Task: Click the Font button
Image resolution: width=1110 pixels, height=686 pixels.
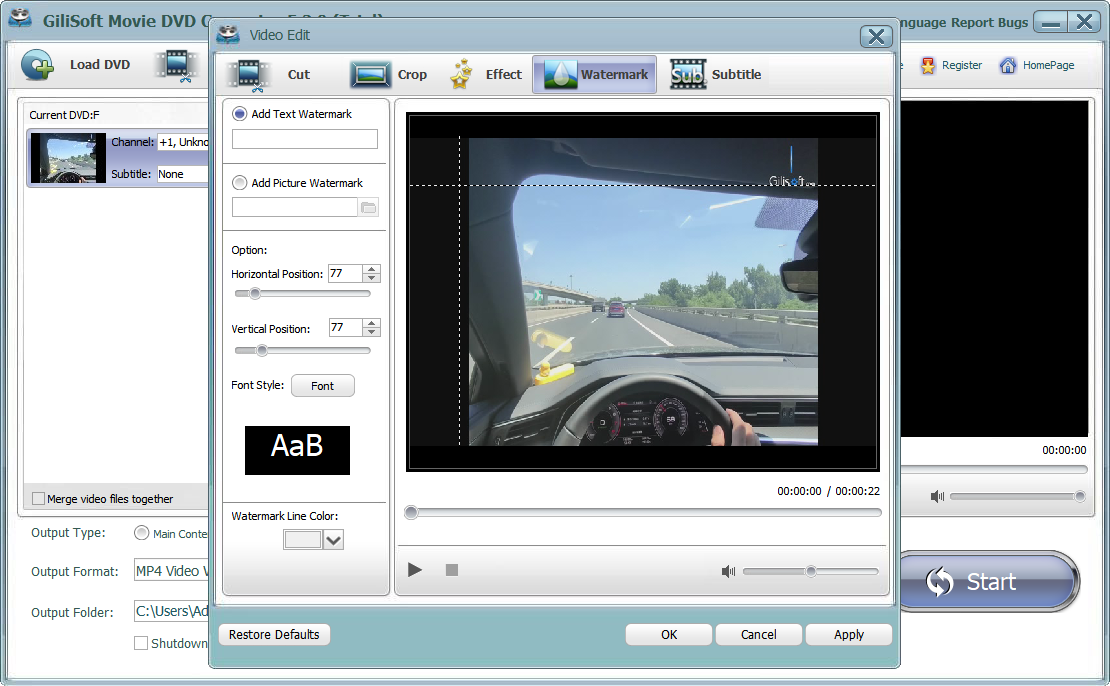Action: [x=323, y=386]
